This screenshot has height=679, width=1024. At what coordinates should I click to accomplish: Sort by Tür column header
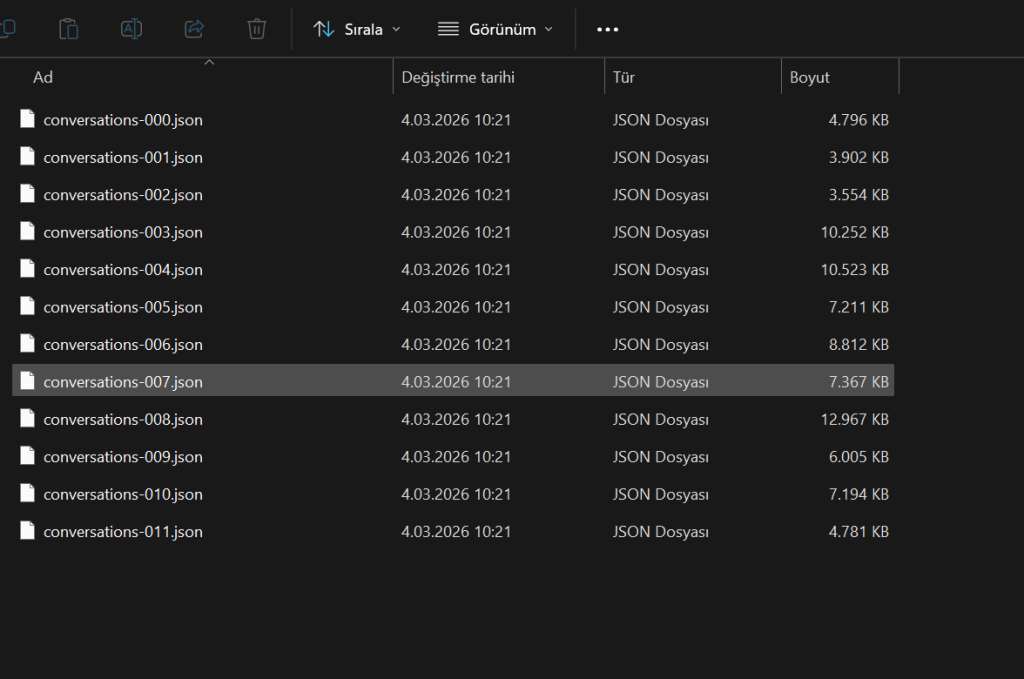(624, 77)
